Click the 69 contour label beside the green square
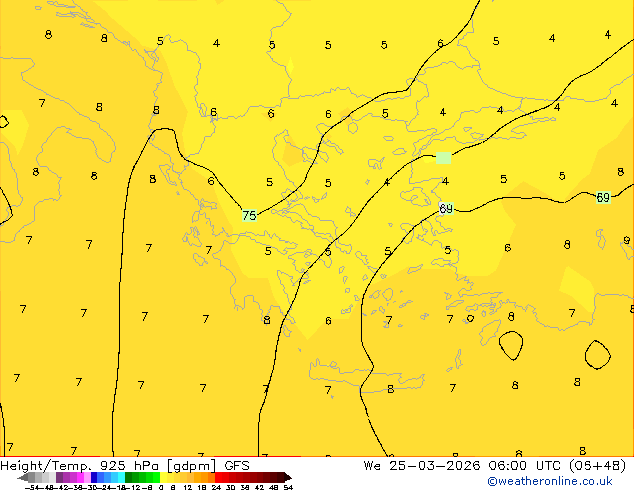The width and height of the screenshot is (634, 490). (446, 209)
